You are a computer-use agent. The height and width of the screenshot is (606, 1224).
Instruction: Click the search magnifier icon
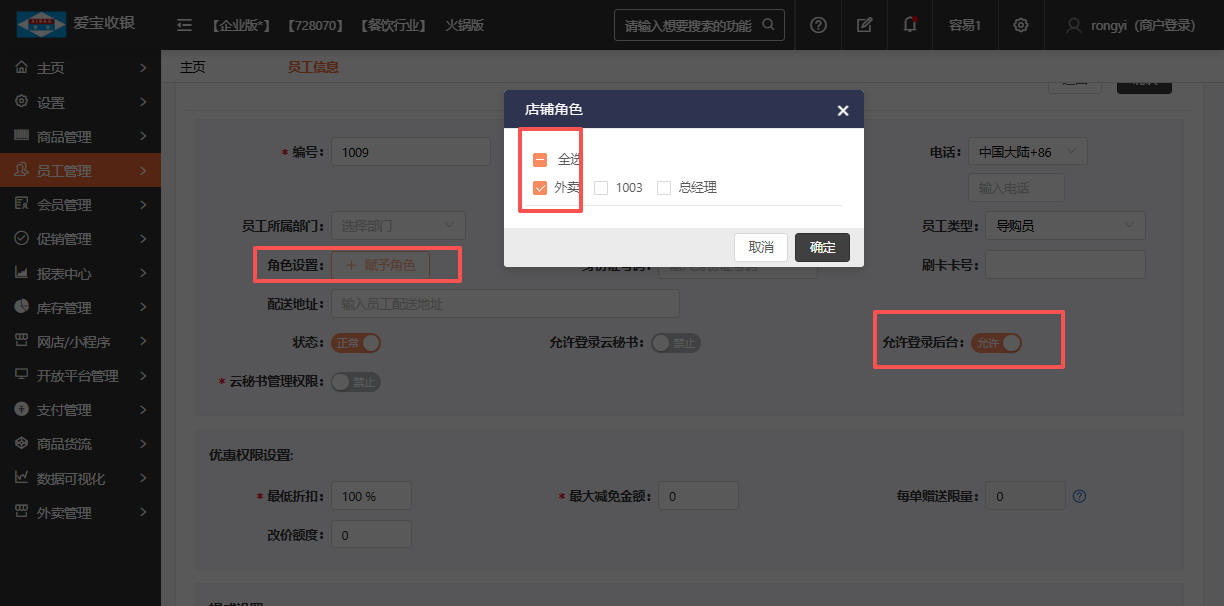(768, 25)
